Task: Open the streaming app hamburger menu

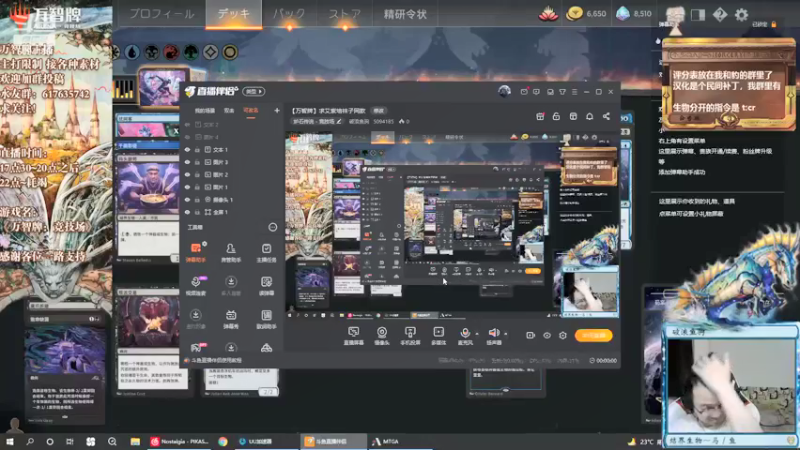Action: coord(574,92)
